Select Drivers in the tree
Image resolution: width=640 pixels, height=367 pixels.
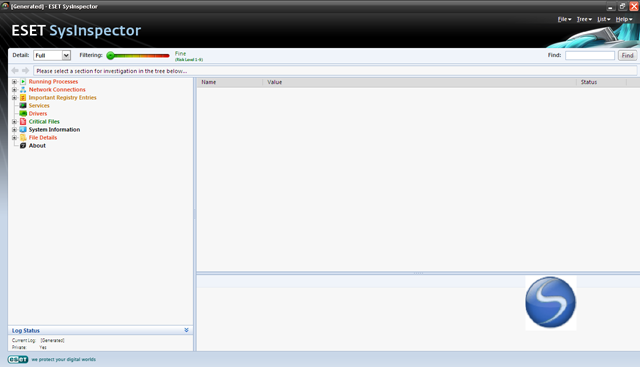tap(38, 113)
